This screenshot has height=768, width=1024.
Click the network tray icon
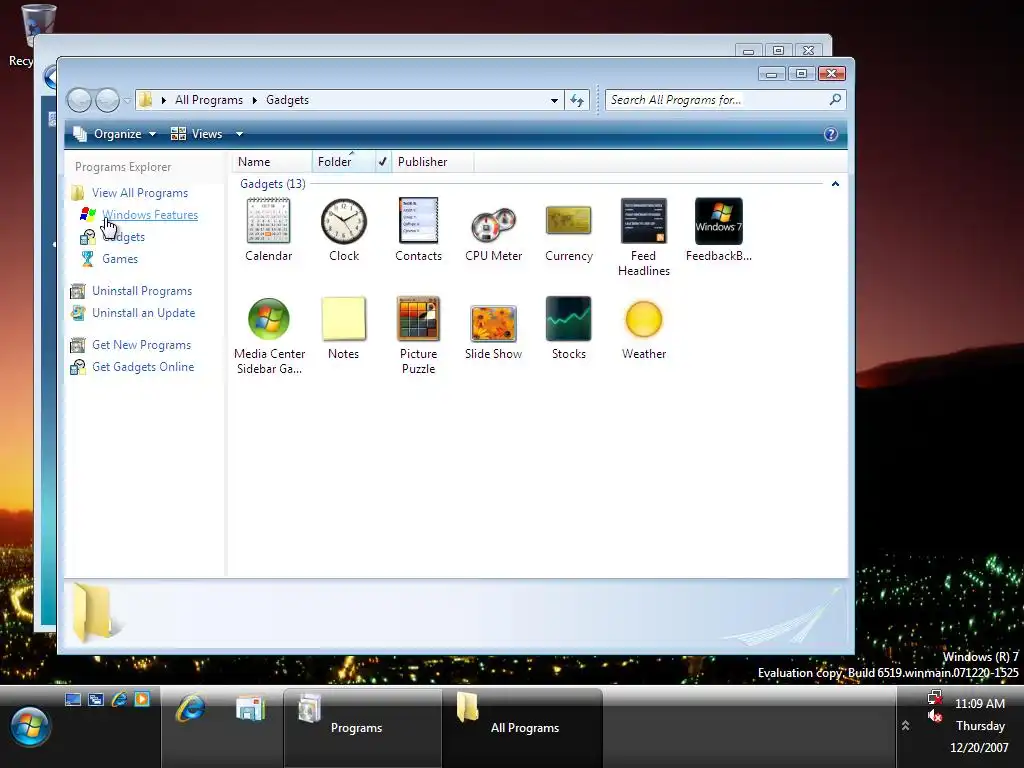(935, 697)
